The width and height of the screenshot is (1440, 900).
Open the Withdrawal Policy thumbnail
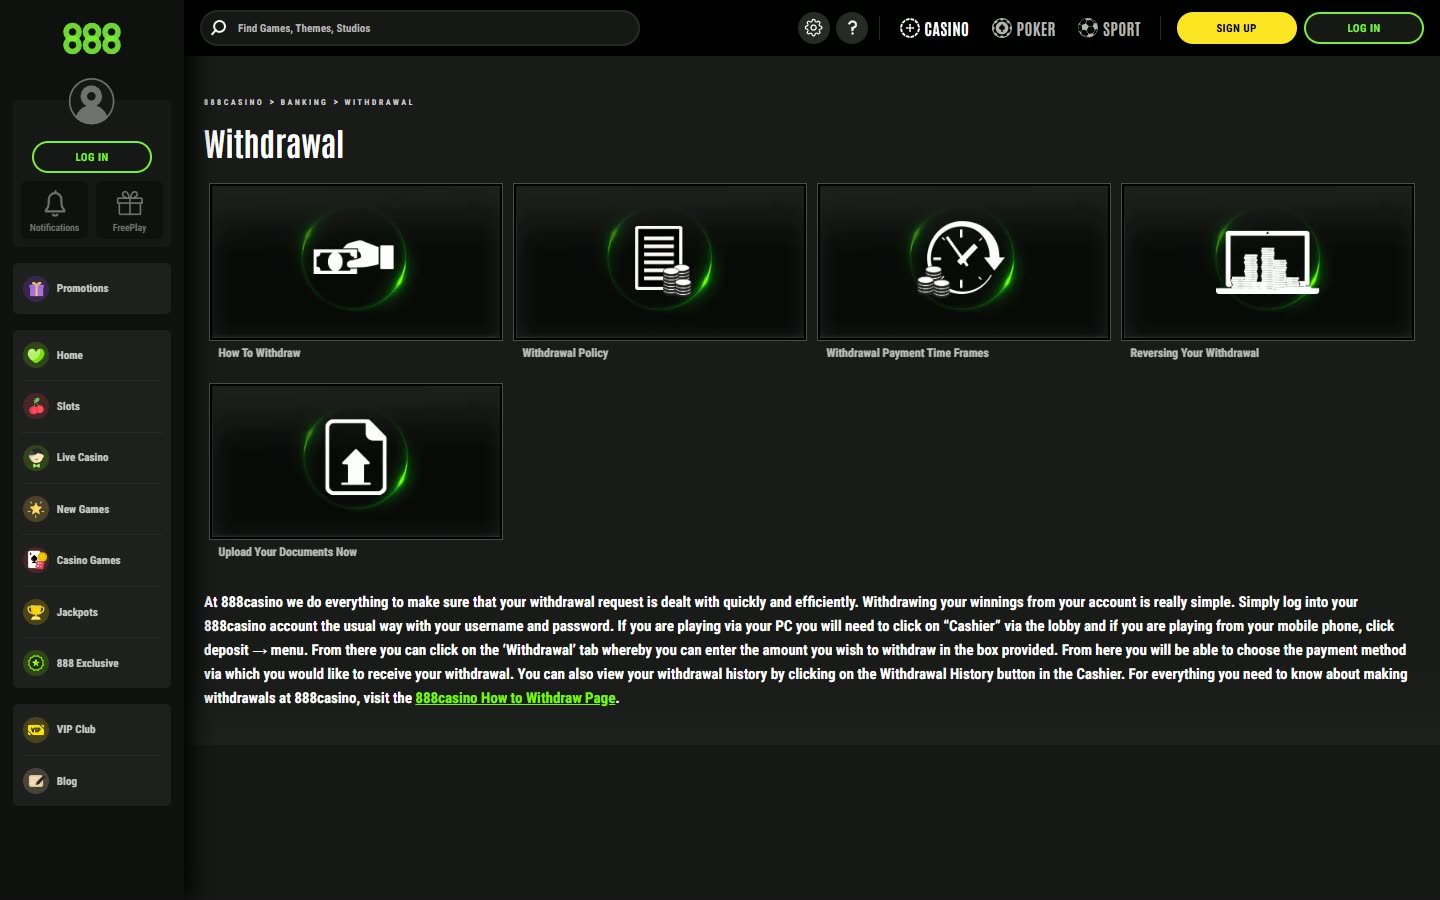coord(660,262)
